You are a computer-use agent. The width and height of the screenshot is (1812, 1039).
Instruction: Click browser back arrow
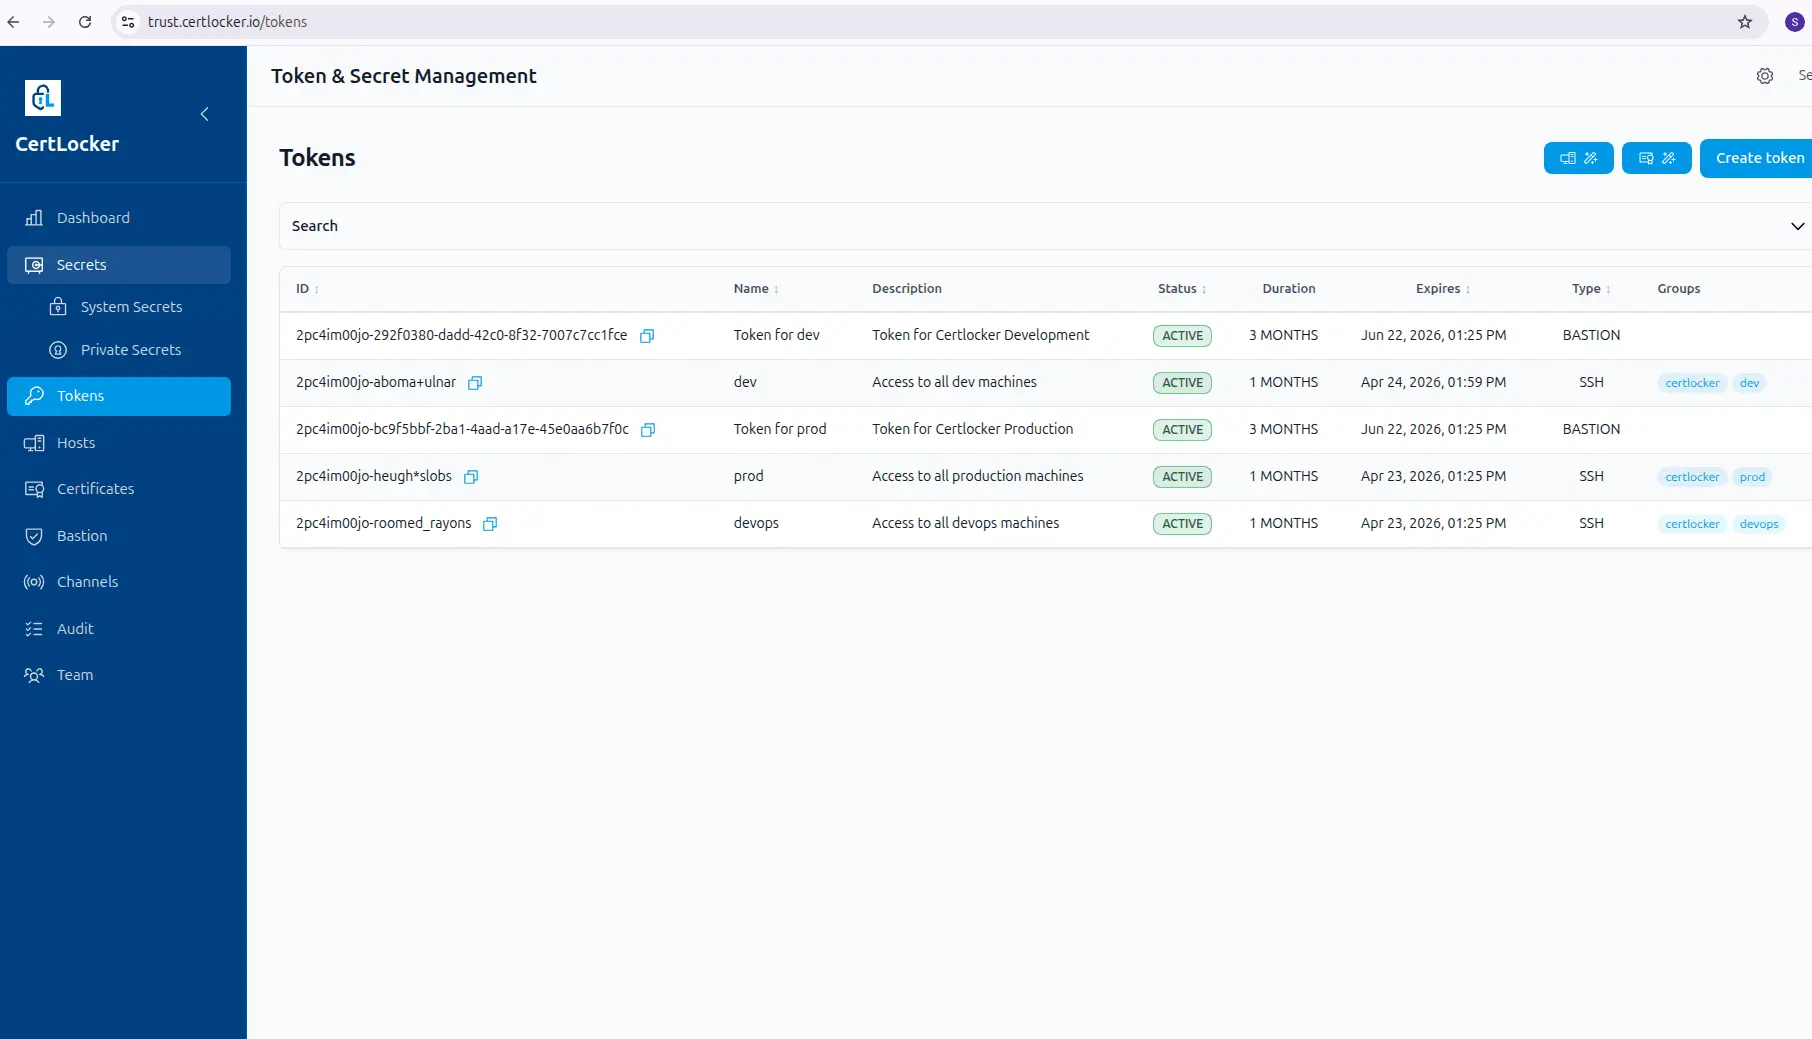point(14,22)
